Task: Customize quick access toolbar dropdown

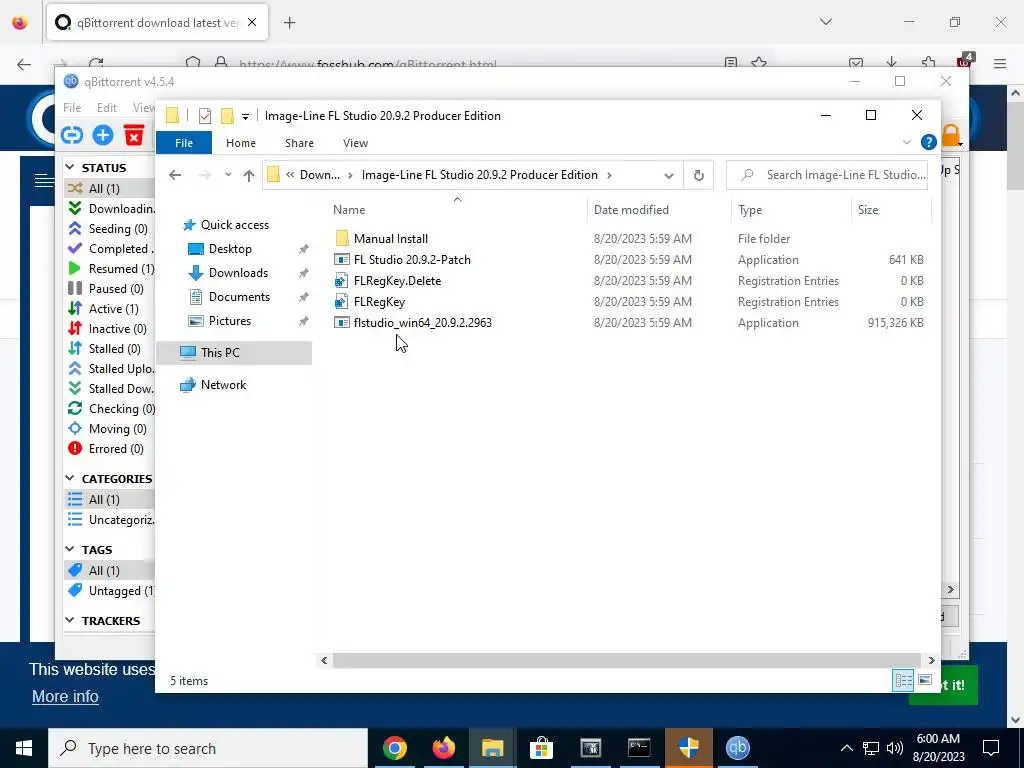Action: 246,116
